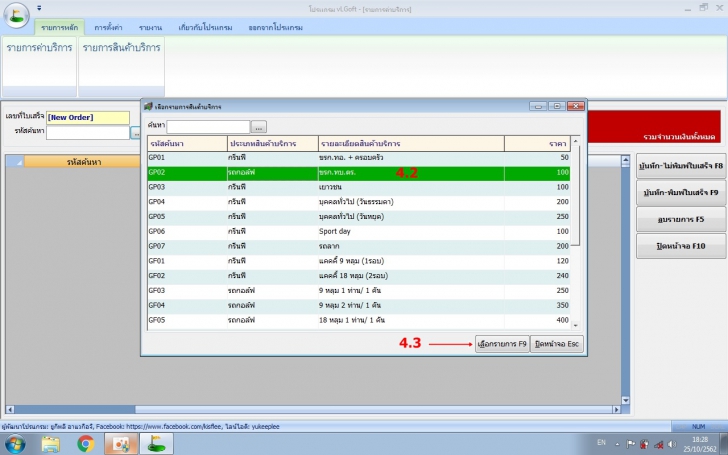Image resolution: width=728 pixels, height=455 pixels.
Task: Select row GF02
Action: pyautogui.click(x=358, y=276)
